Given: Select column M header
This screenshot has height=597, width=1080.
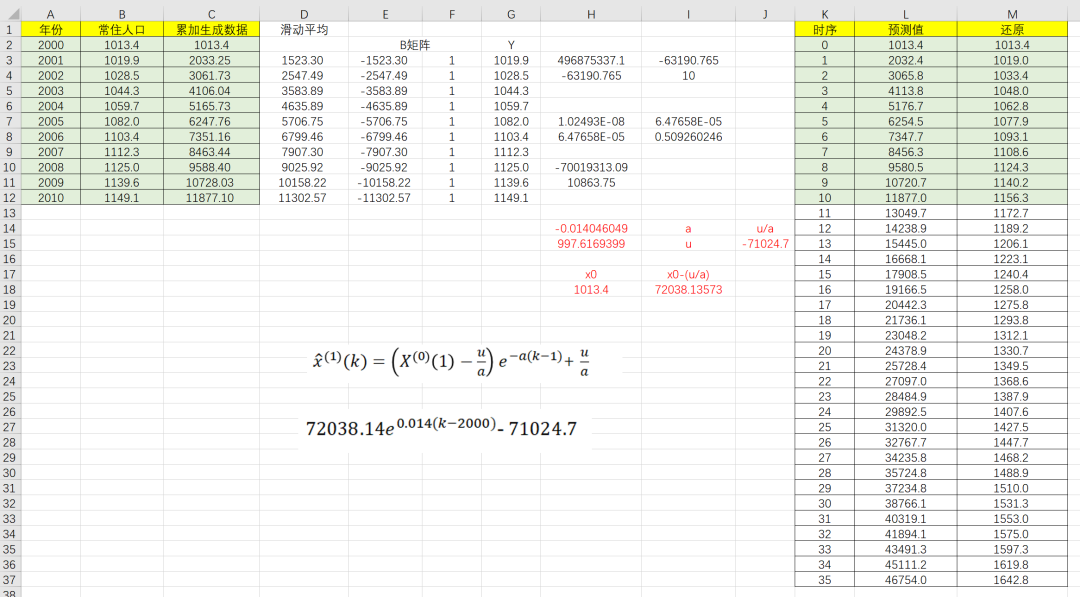Looking at the screenshot, I should (1012, 14).
